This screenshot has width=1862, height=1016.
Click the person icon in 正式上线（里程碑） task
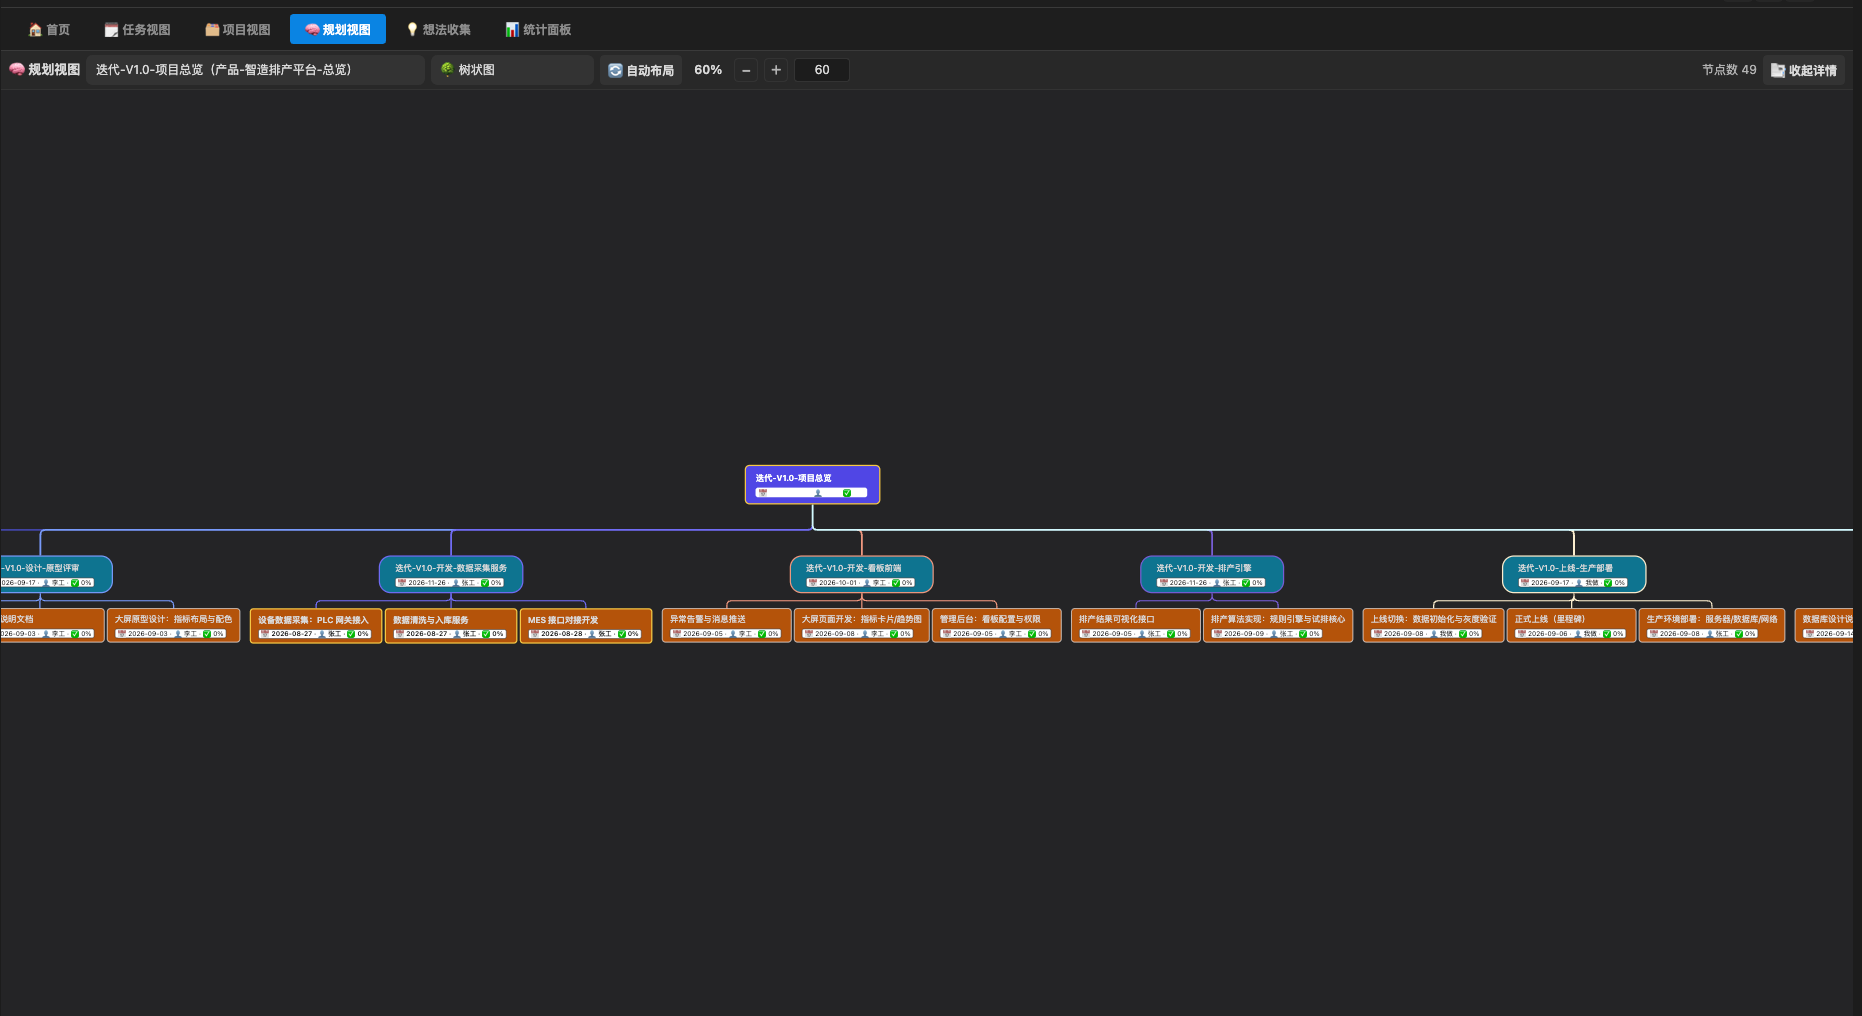click(1579, 634)
